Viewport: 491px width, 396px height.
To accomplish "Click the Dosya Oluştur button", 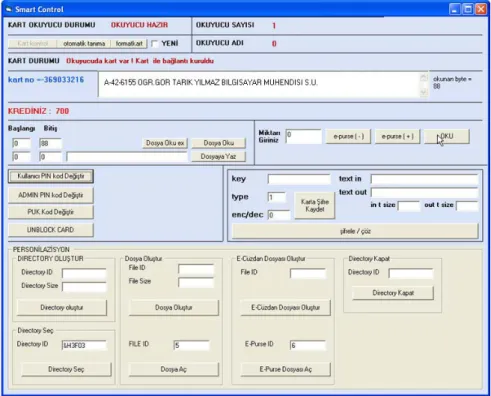I will pos(174,307).
